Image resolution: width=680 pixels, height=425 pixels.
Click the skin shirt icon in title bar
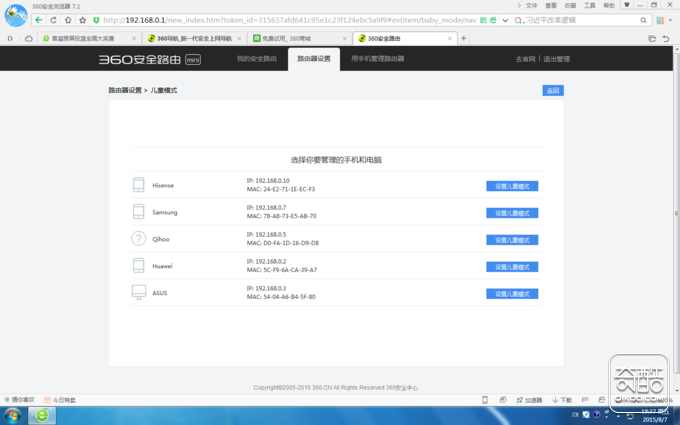click(x=626, y=5)
